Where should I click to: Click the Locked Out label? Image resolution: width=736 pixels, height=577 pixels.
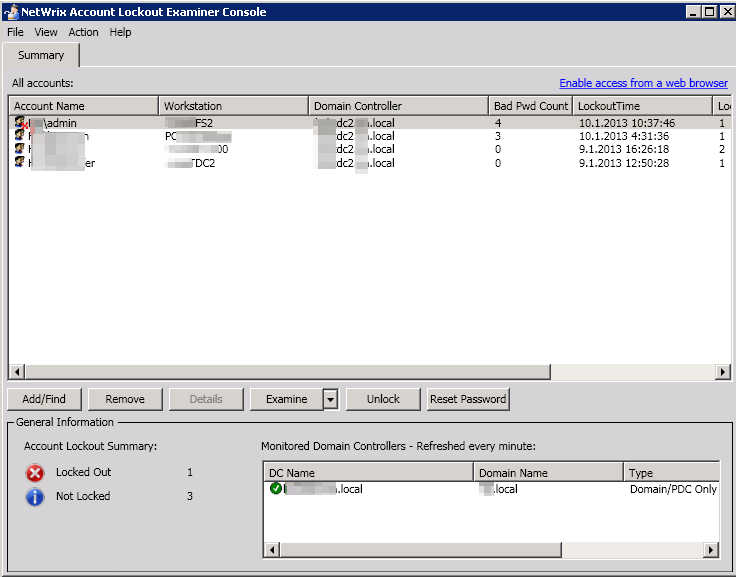(83, 472)
